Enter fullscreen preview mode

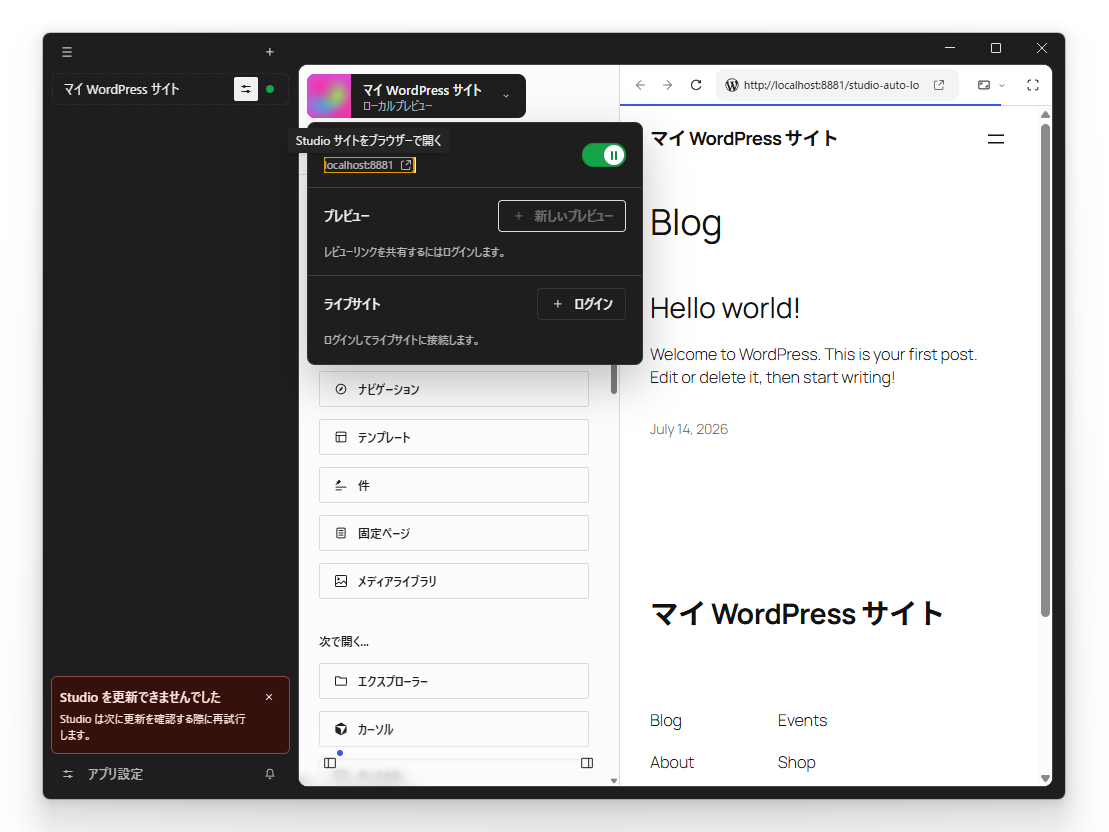click(x=1033, y=85)
